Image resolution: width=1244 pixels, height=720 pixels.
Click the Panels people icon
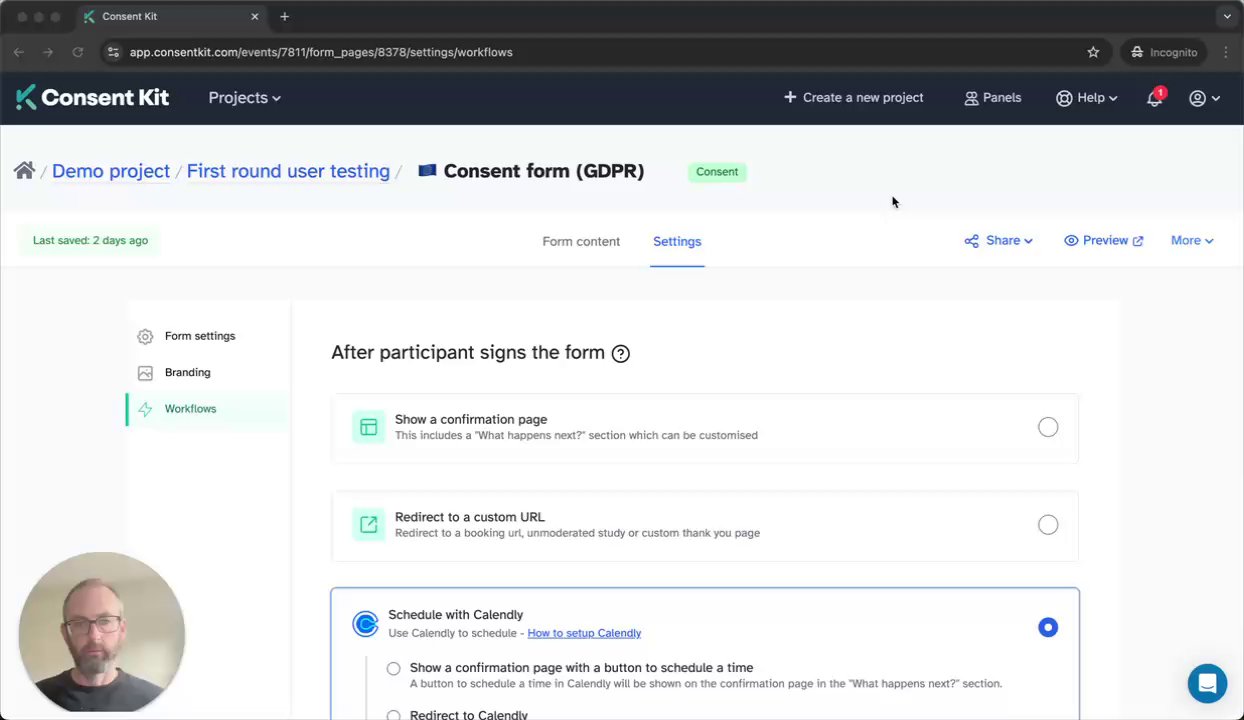pos(971,98)
